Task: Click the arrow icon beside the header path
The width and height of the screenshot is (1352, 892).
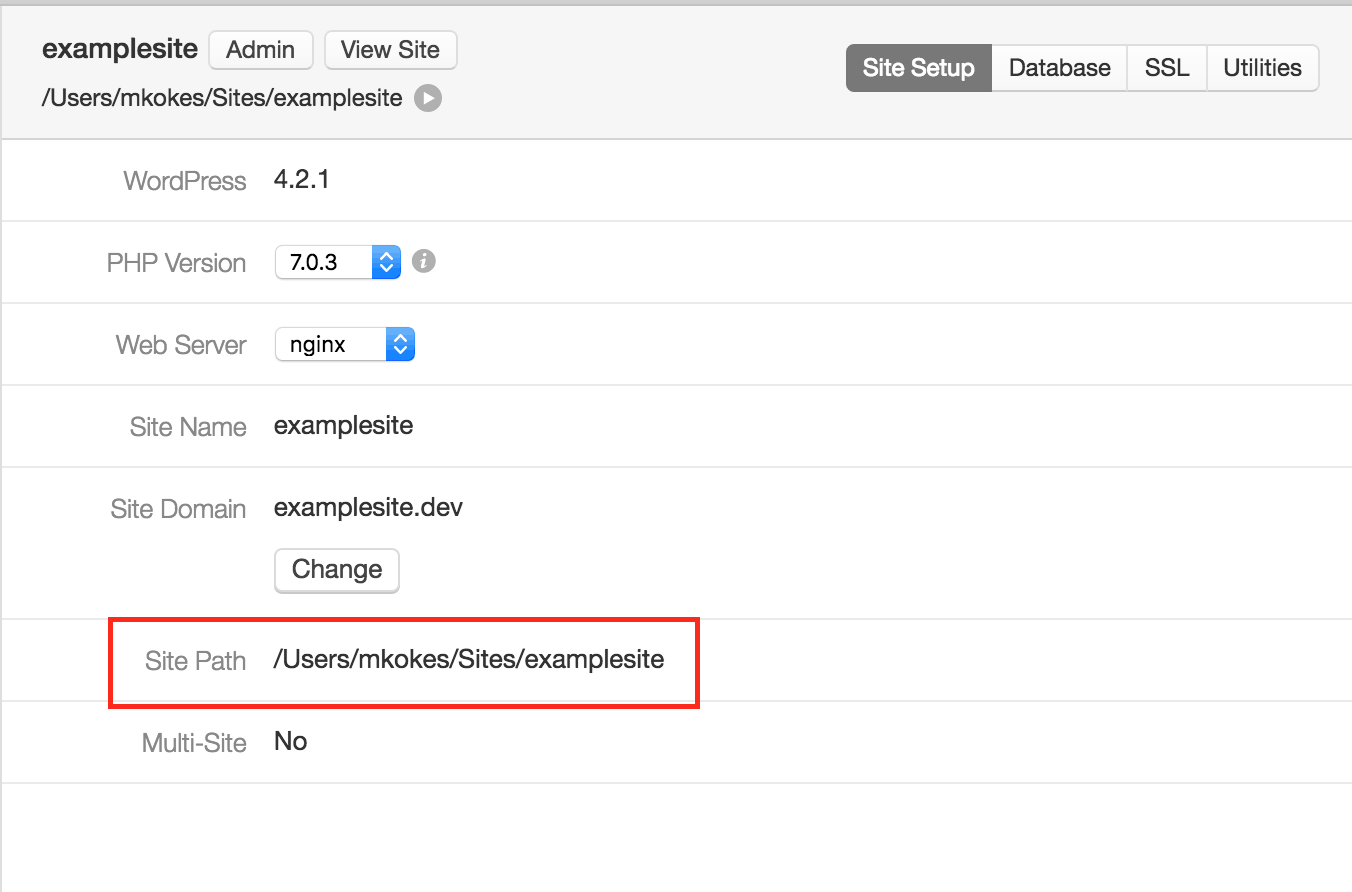Action: pyautogui.click(x=428, y=98)
